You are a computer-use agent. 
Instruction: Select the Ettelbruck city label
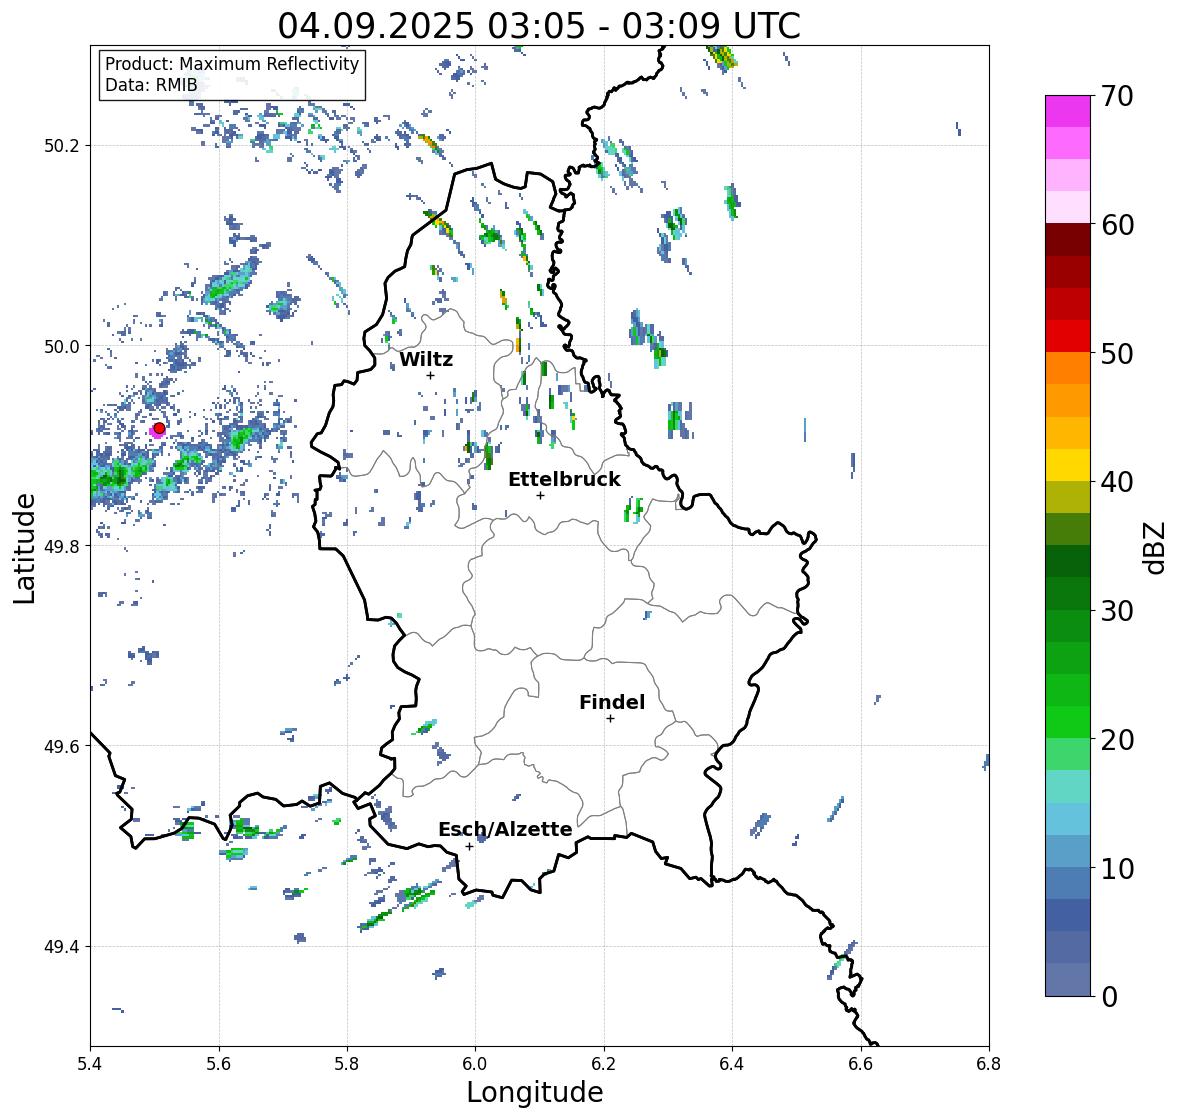(564, 480)
